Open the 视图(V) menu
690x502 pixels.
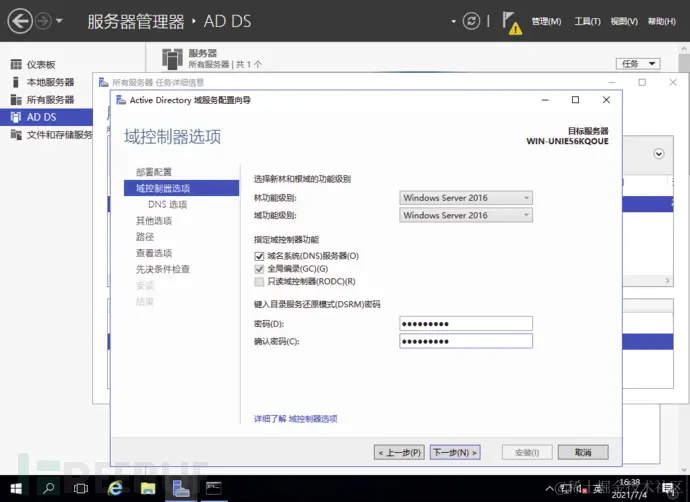(624, 21)
